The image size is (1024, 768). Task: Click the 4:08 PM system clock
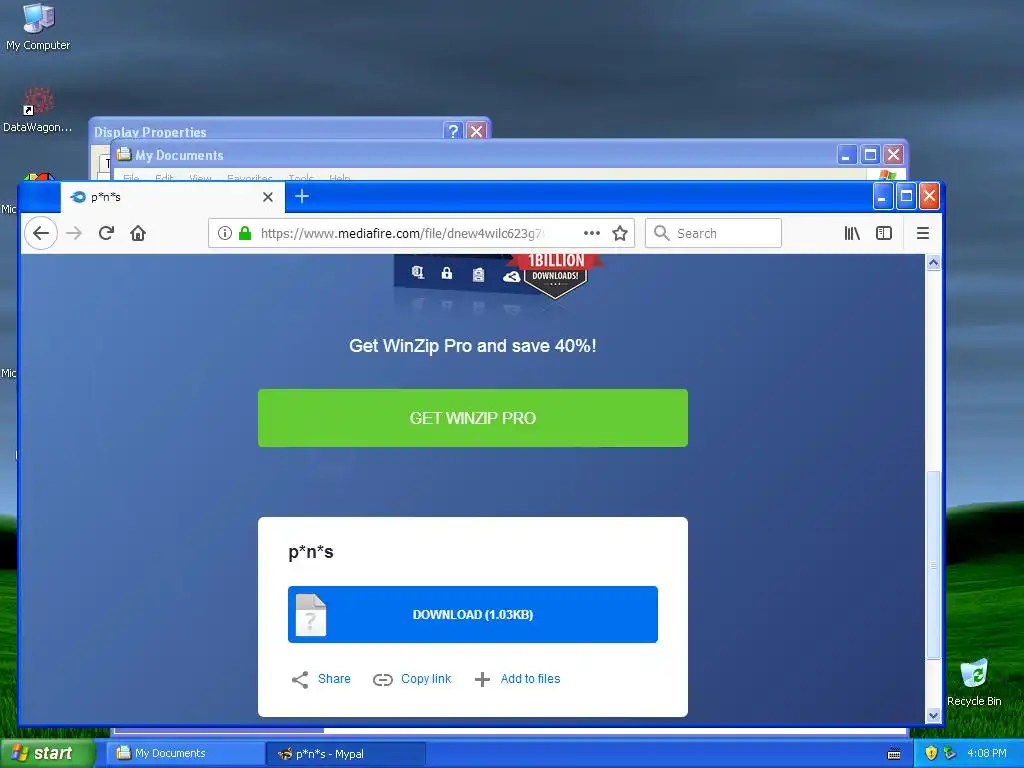(x=987, y=753)
